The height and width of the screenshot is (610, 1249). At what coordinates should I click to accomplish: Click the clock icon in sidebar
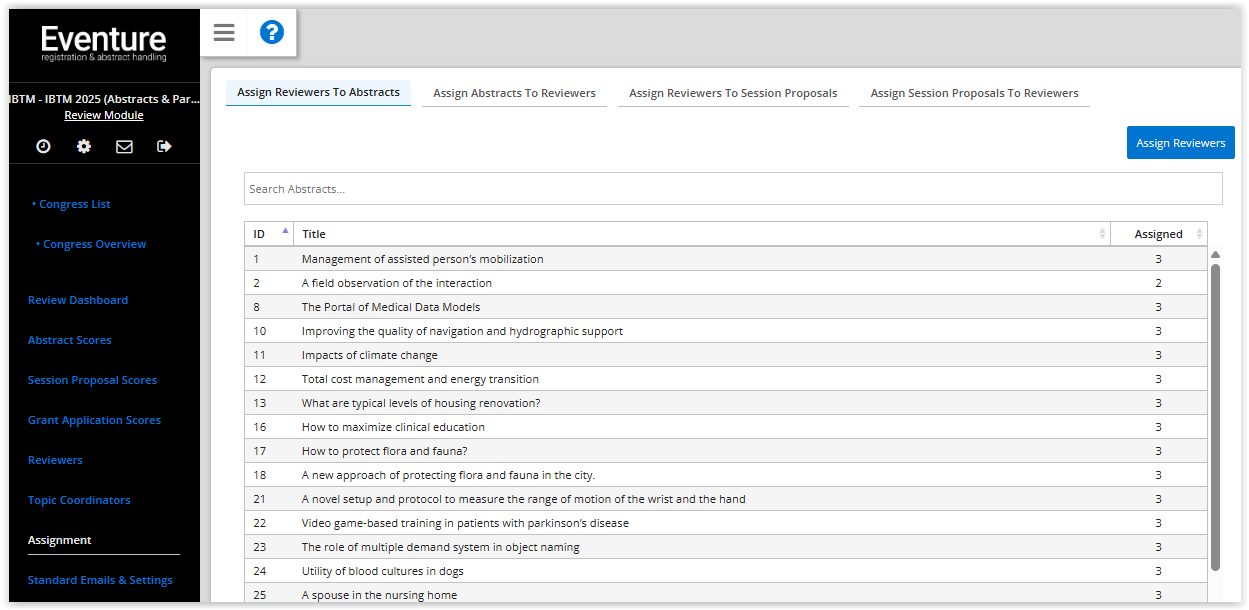point(43,146)
